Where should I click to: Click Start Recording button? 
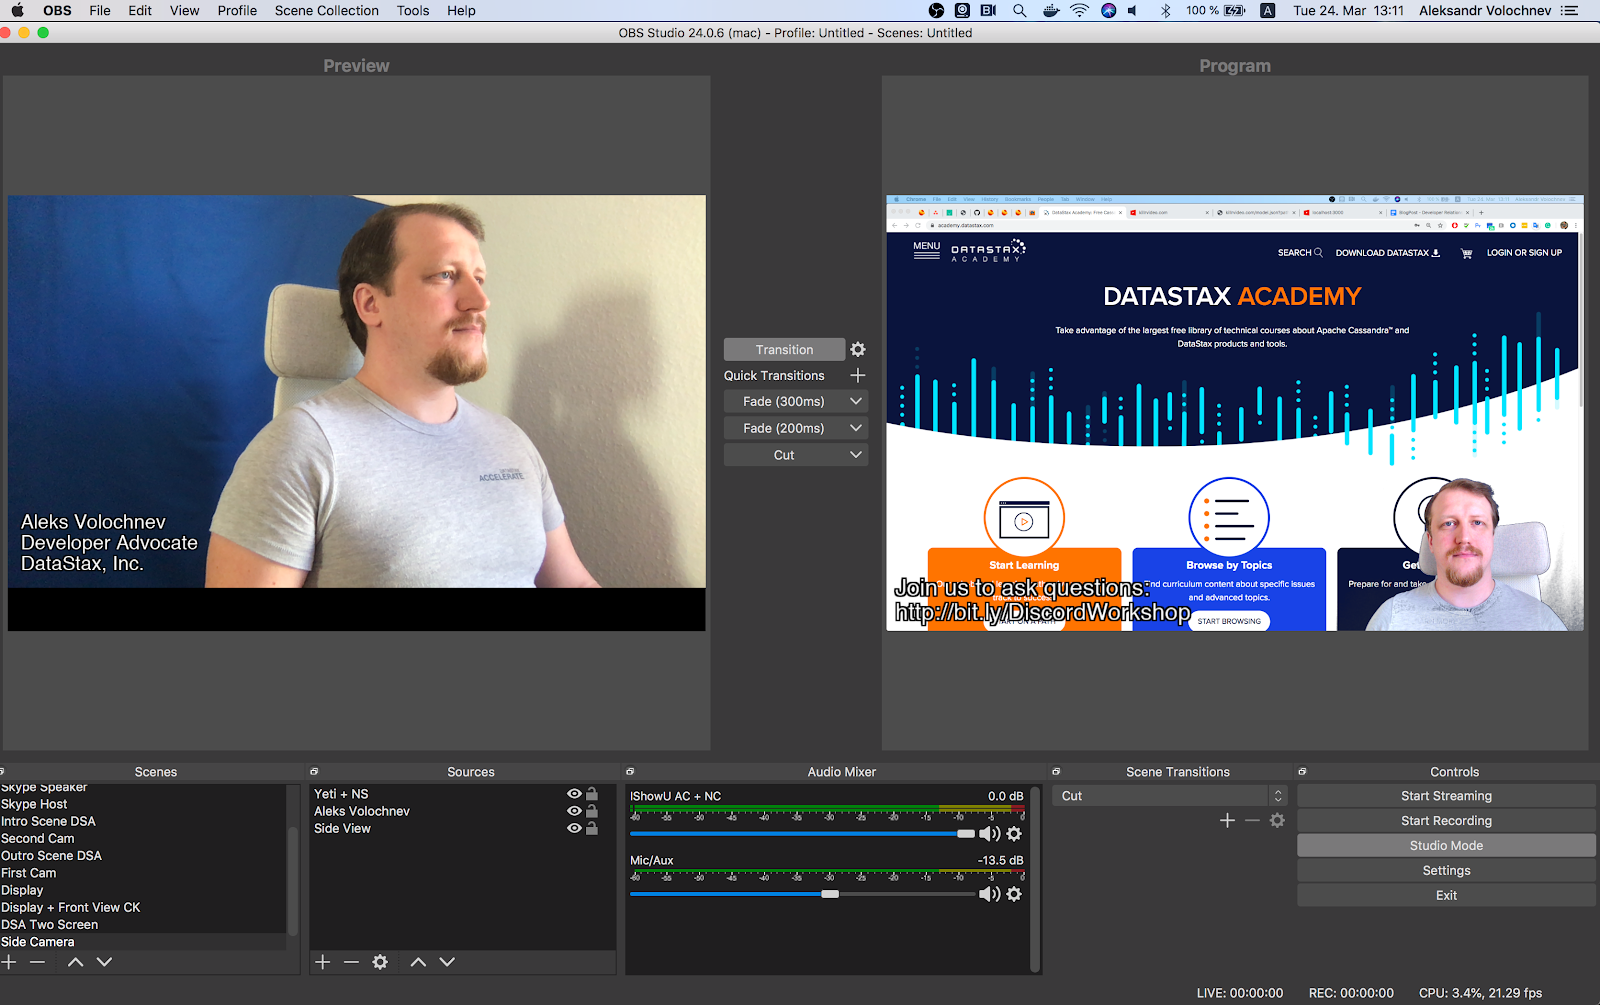(x=1446, y=821)
